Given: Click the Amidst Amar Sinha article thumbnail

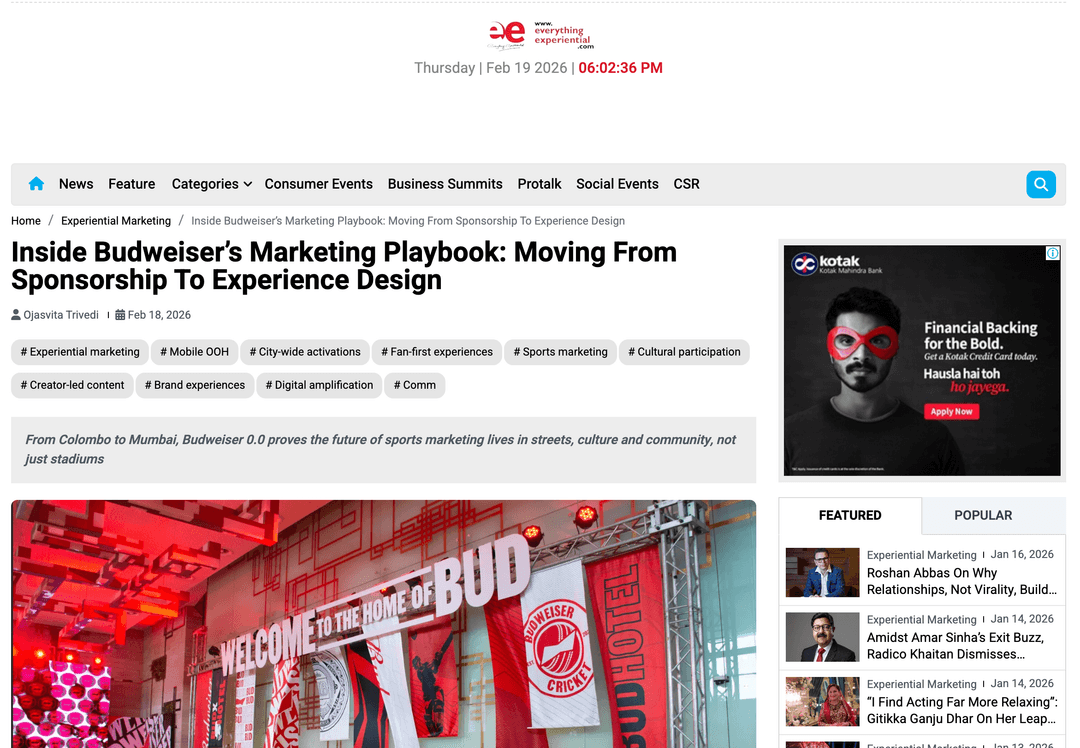Looking at the screenshot, I should [822, 637].
